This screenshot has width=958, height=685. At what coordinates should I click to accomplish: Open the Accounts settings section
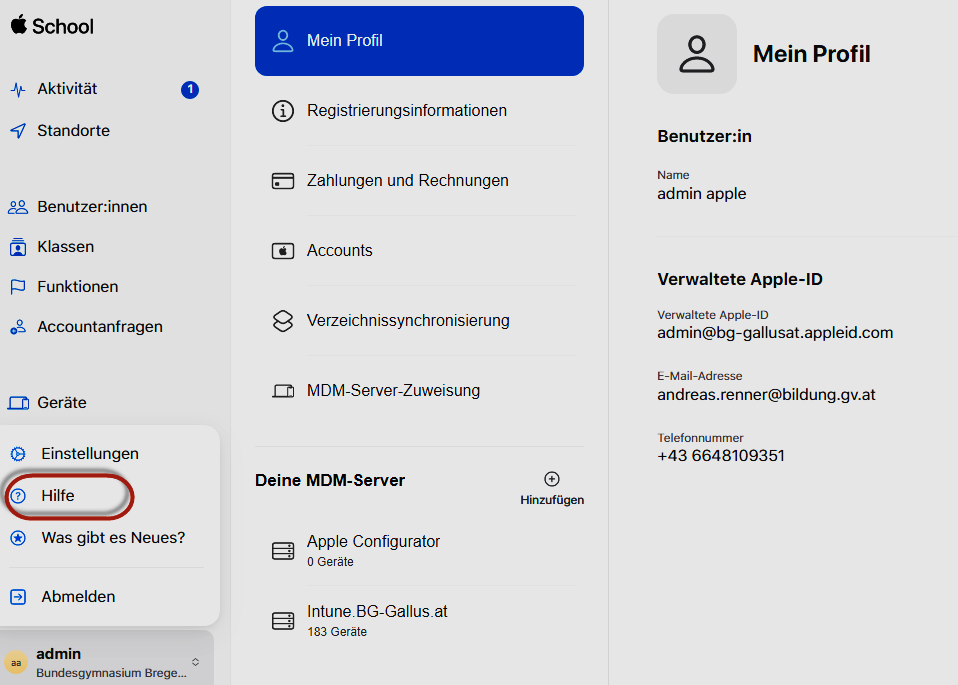[339, 251]
